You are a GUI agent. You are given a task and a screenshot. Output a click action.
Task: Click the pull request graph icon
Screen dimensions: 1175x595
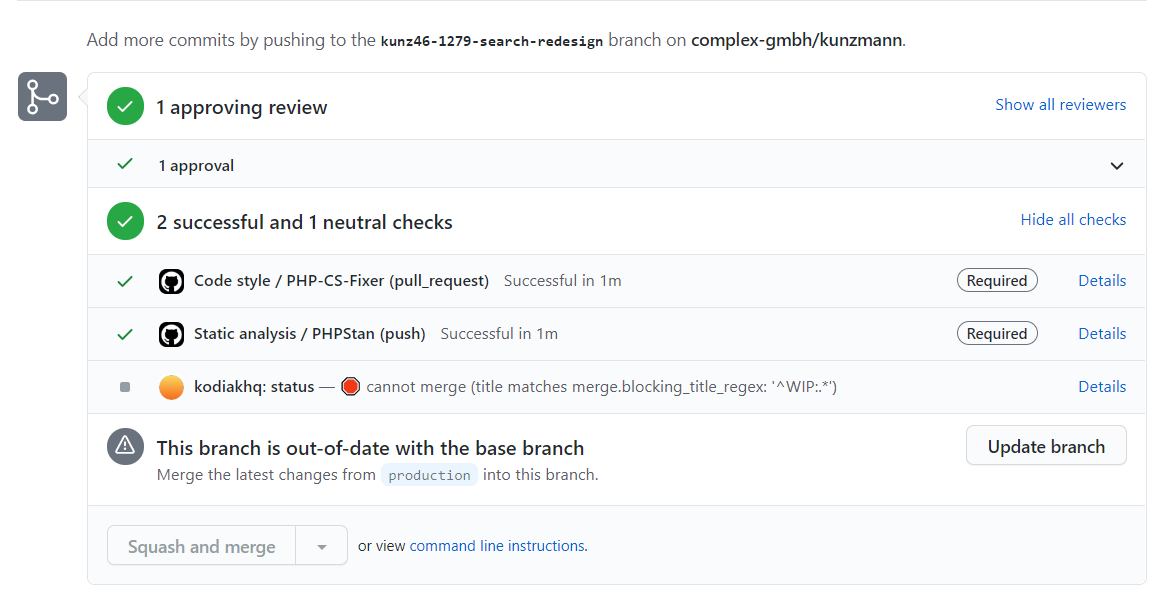coord(42,96)
